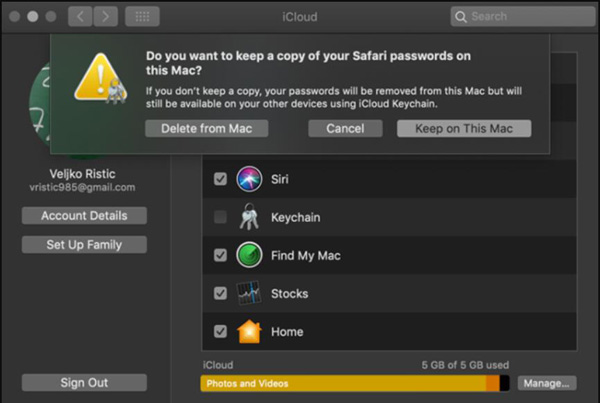Click the Siri app icon

click(249, 179)
